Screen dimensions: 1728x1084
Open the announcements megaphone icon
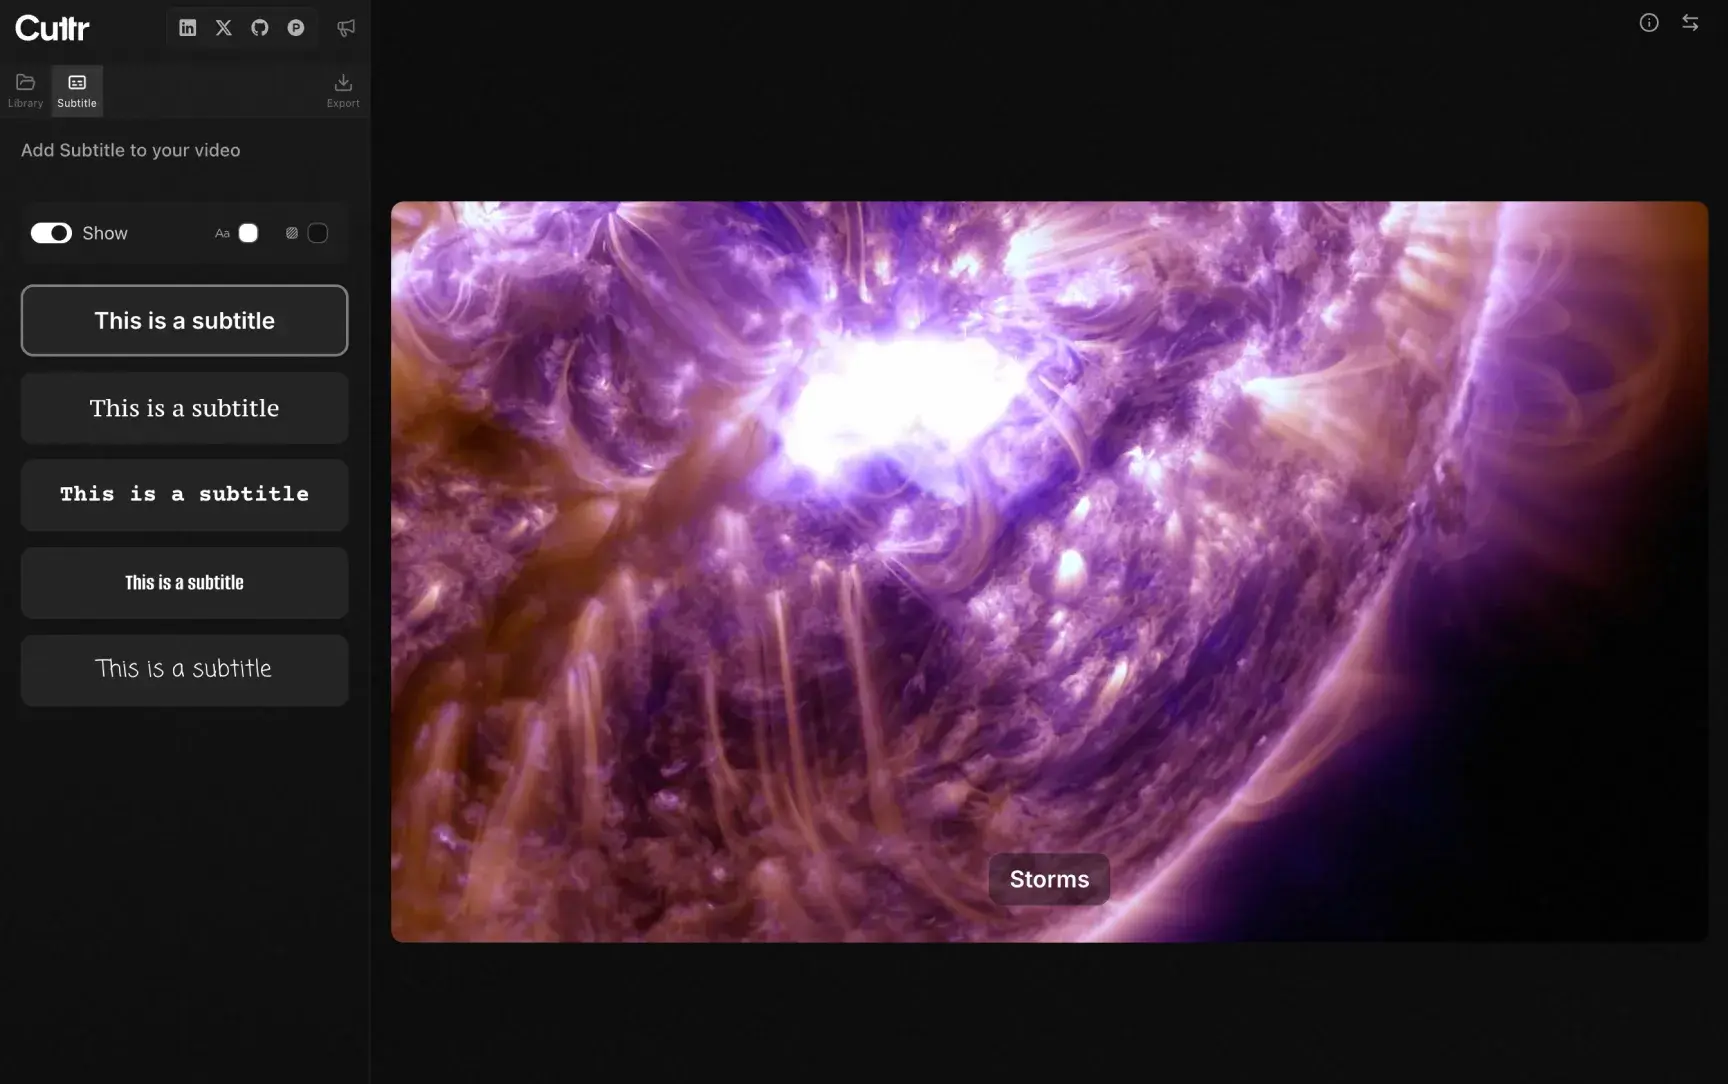(x=345, y=27)
